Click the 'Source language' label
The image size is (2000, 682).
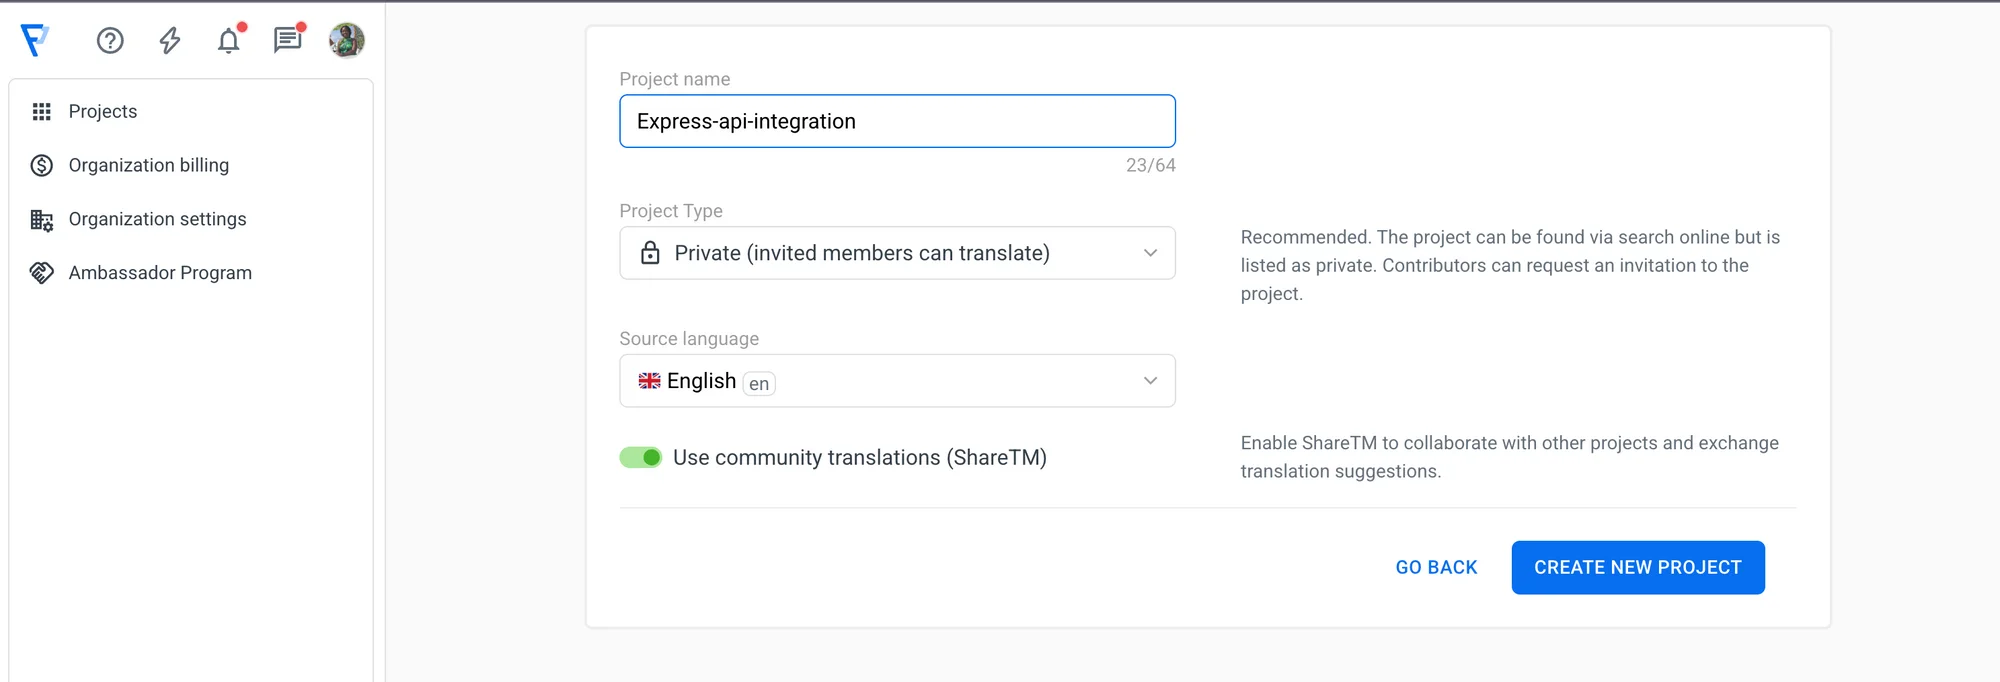(689, 339)
